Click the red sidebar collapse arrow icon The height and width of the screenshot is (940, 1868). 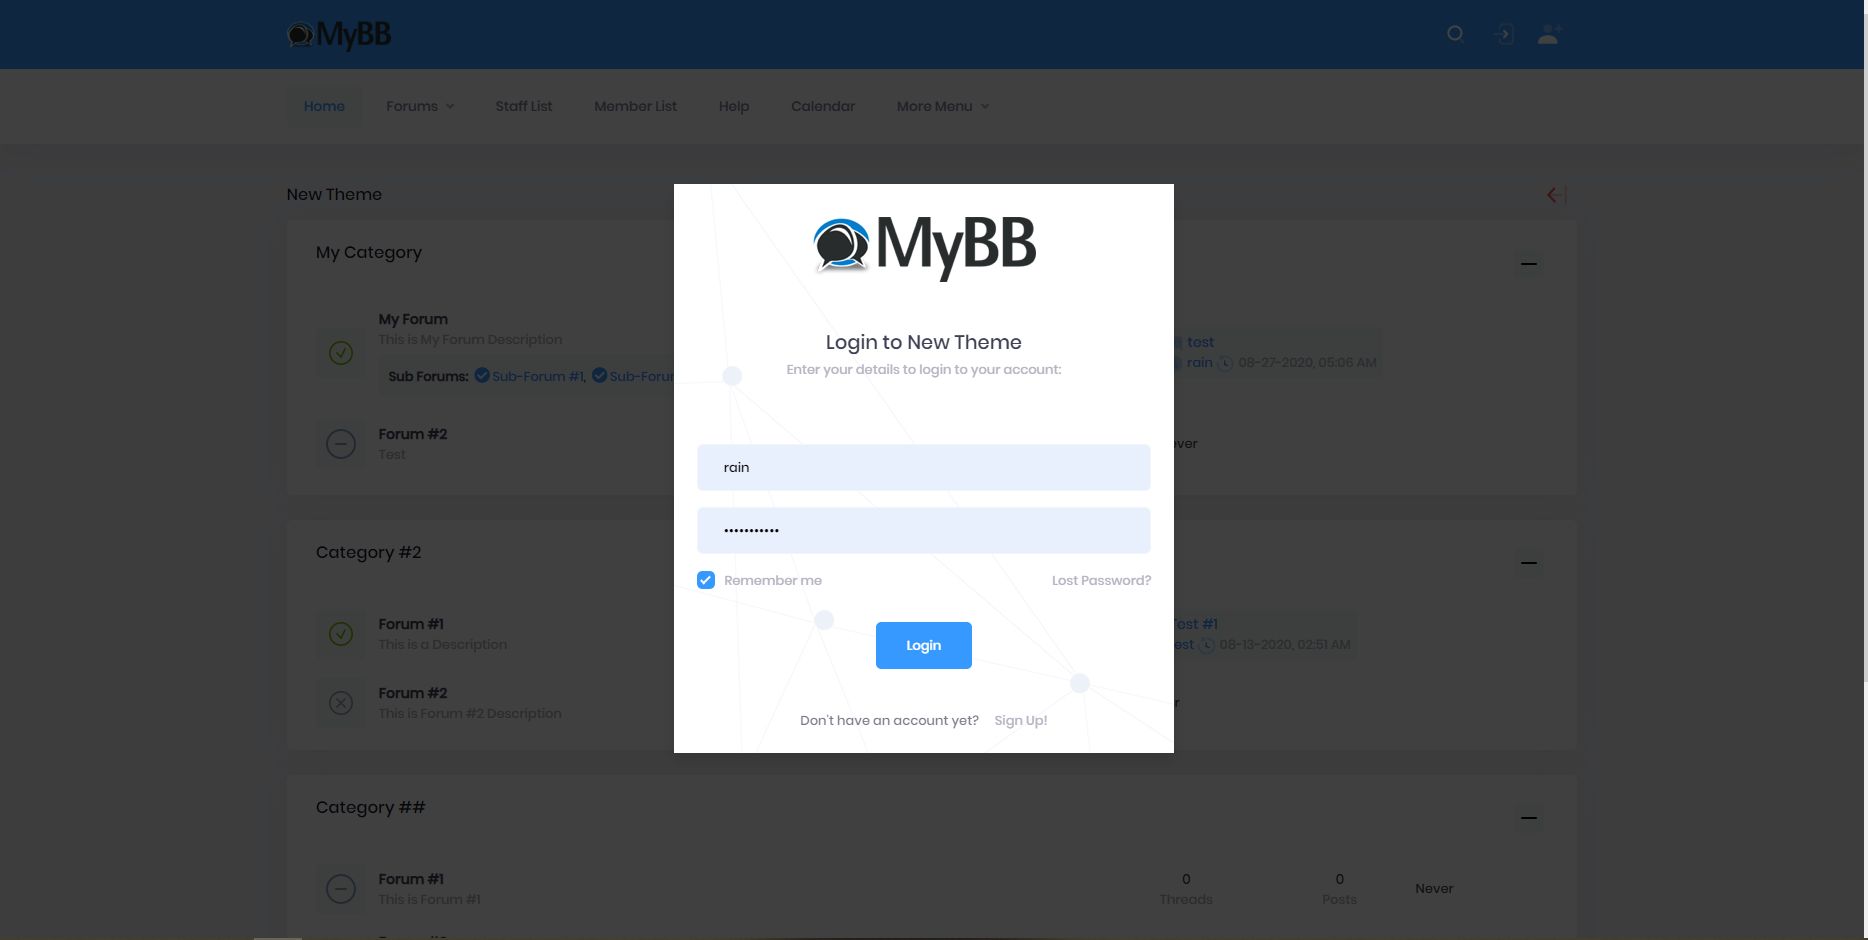point(1556,194)
